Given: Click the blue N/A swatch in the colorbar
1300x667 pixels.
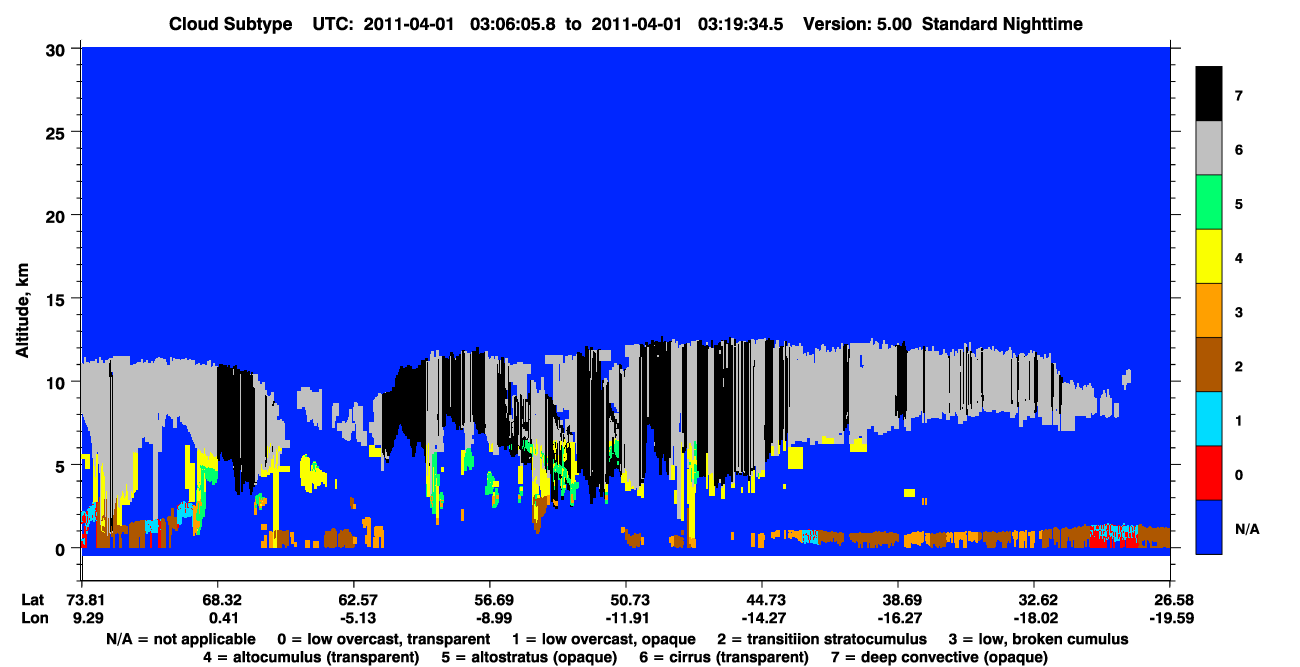Looking at the screenshot, I should (1210, 527).
